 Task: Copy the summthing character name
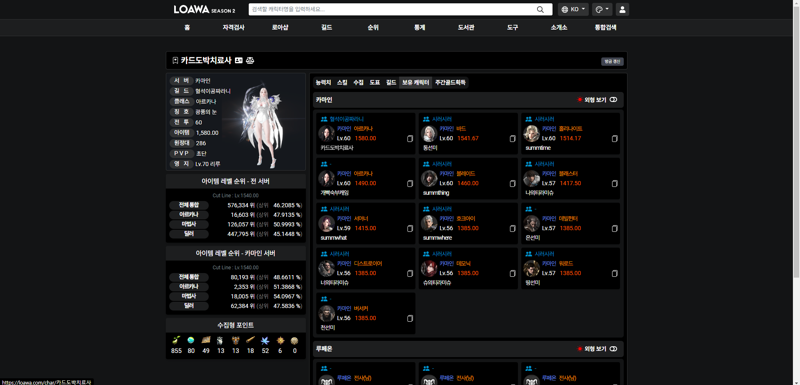(x=512, y=184)
